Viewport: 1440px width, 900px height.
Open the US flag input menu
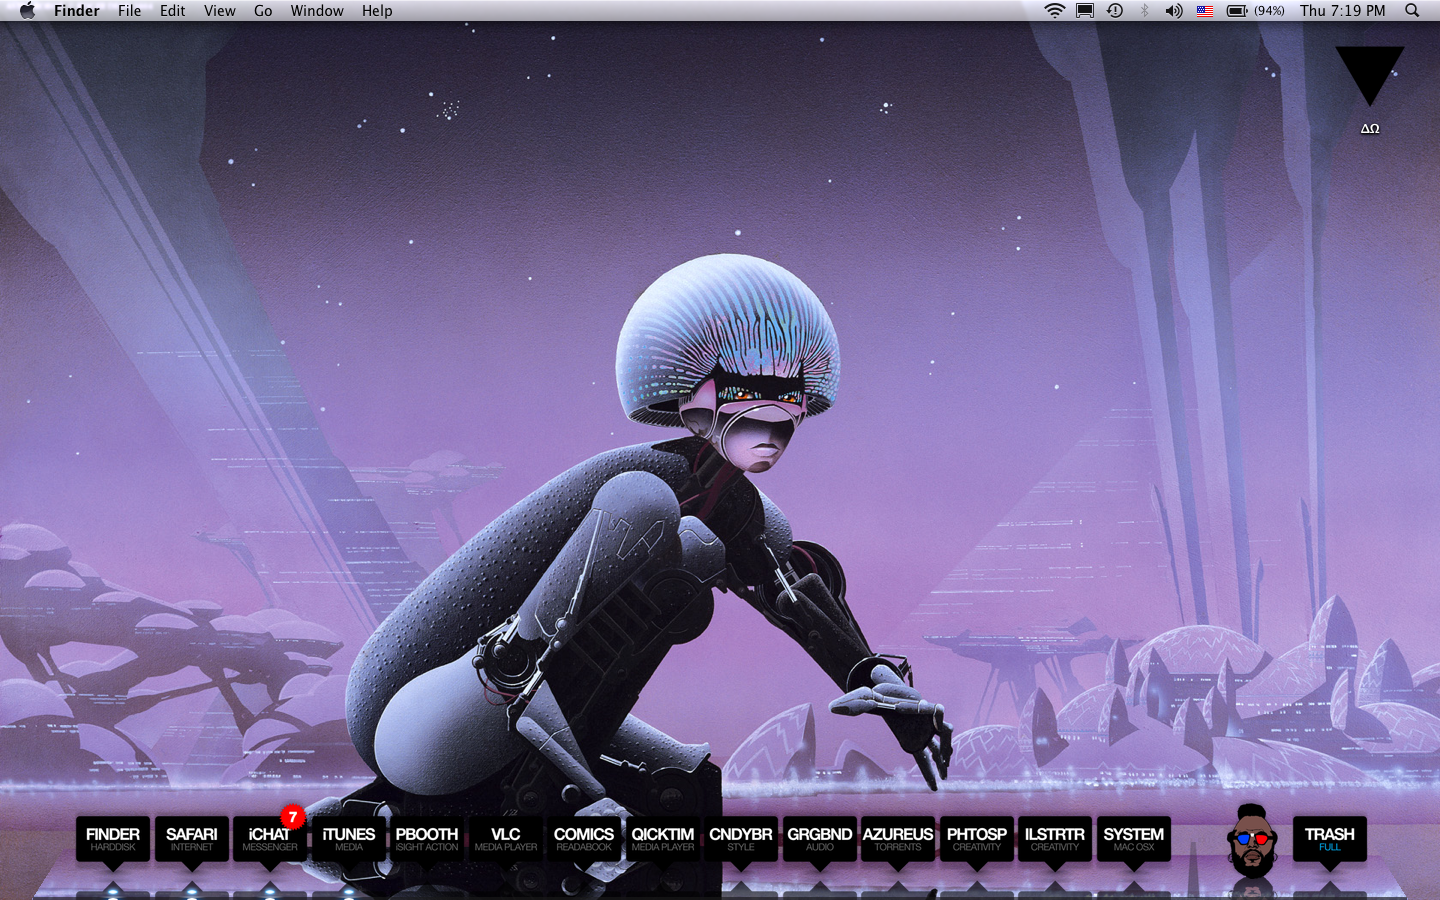point(1205,11)
